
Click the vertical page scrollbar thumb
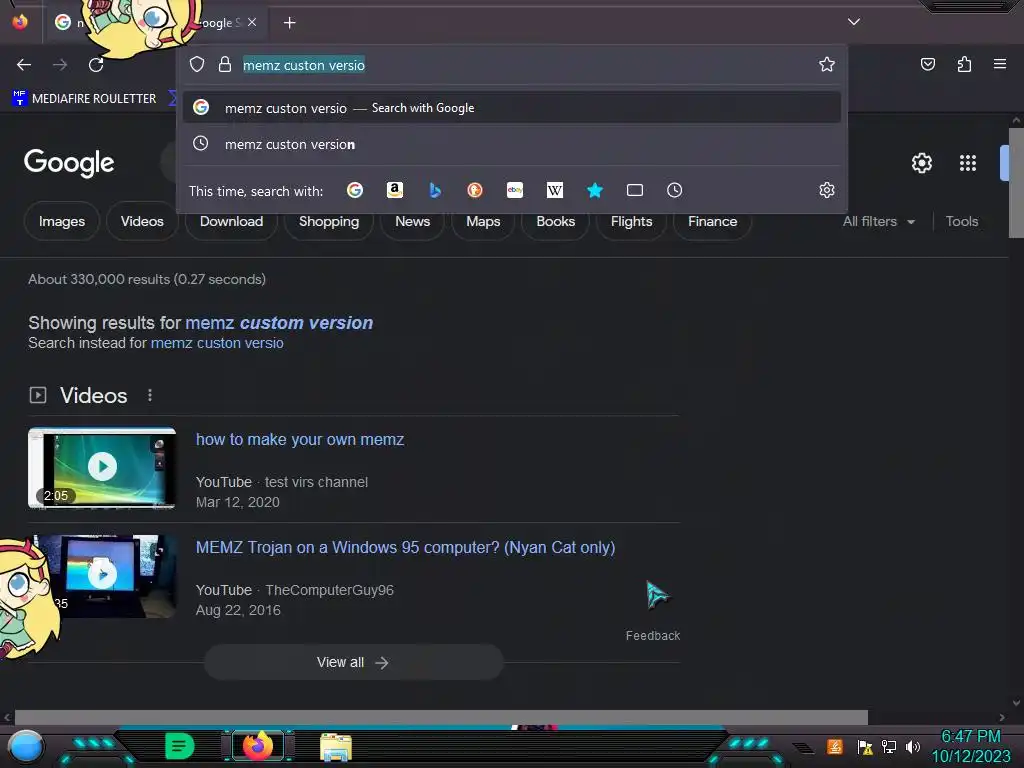tap(1016, 183)
